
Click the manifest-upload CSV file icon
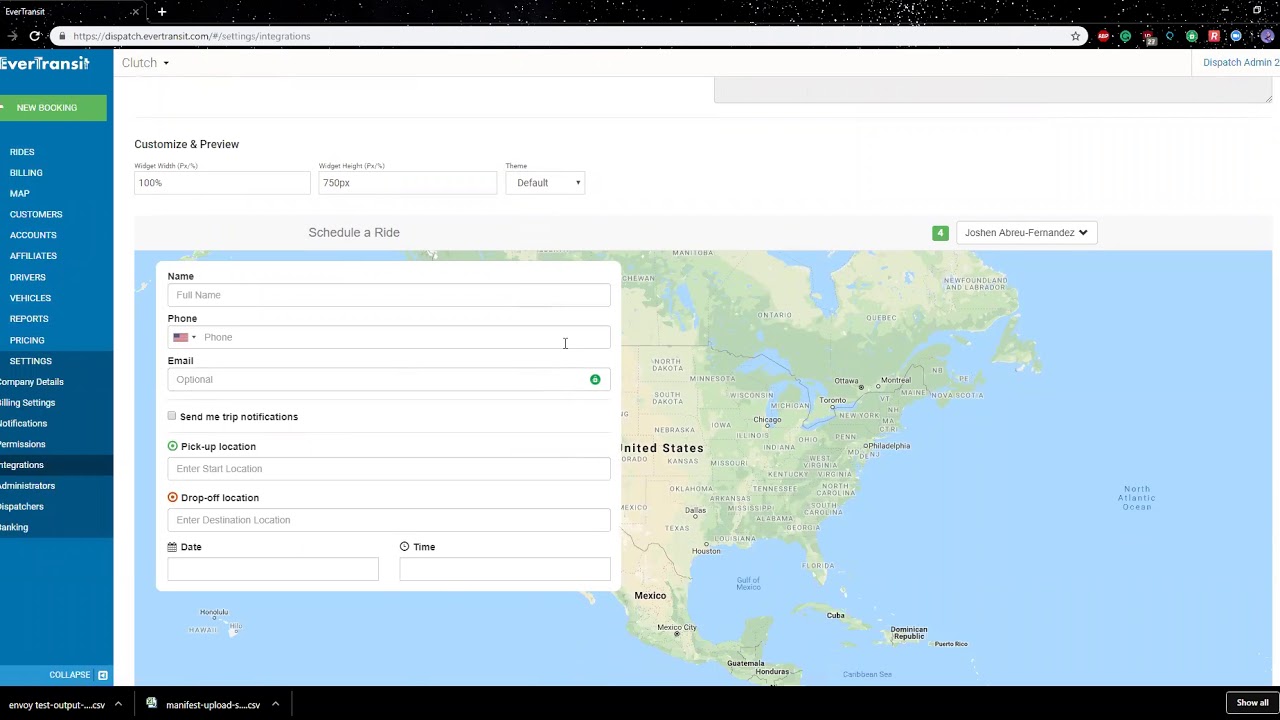pyautogui.click(x=152, y=704)
